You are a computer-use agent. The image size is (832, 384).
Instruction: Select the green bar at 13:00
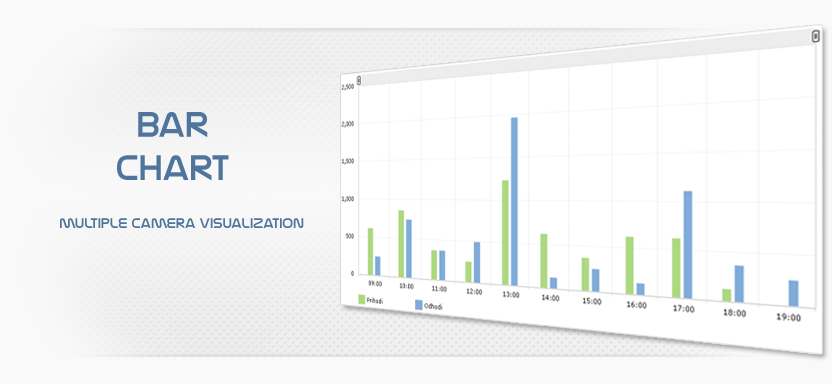[505, 233]
